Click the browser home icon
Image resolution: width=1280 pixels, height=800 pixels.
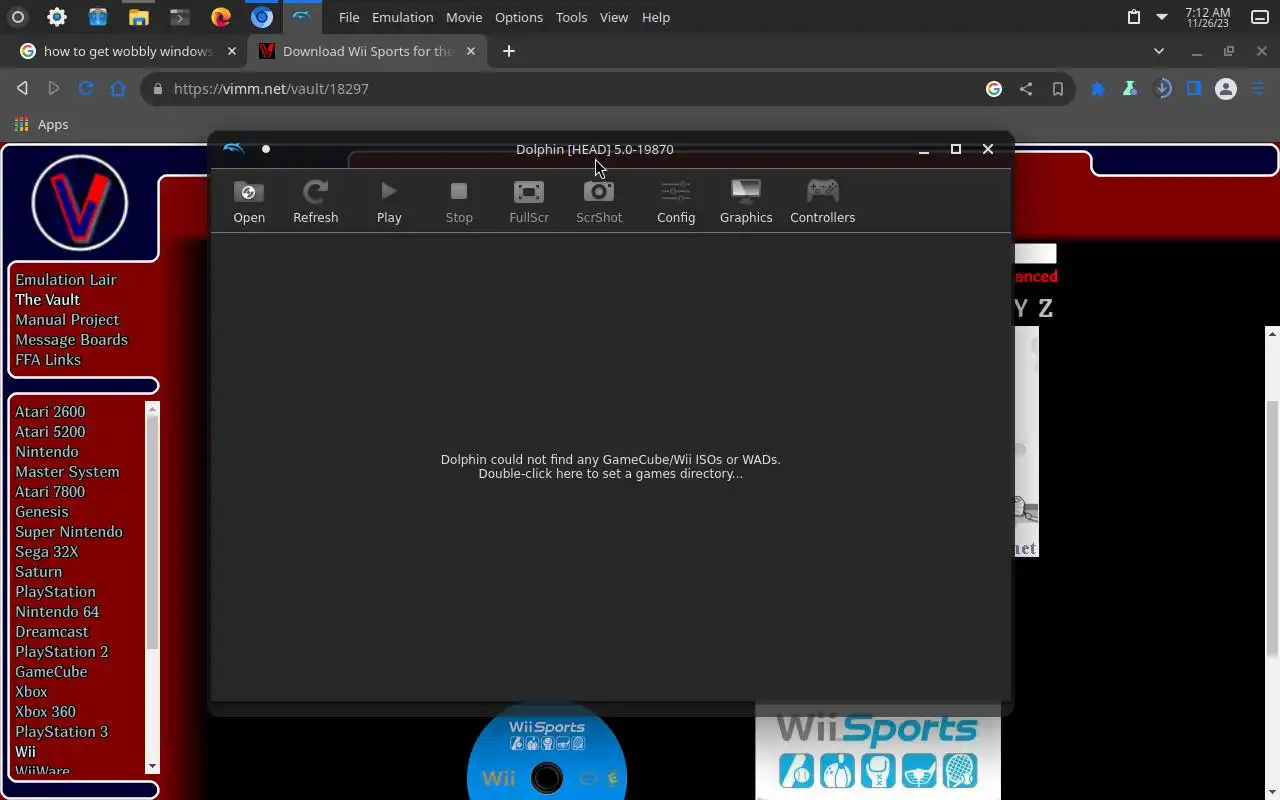(118, 89)
